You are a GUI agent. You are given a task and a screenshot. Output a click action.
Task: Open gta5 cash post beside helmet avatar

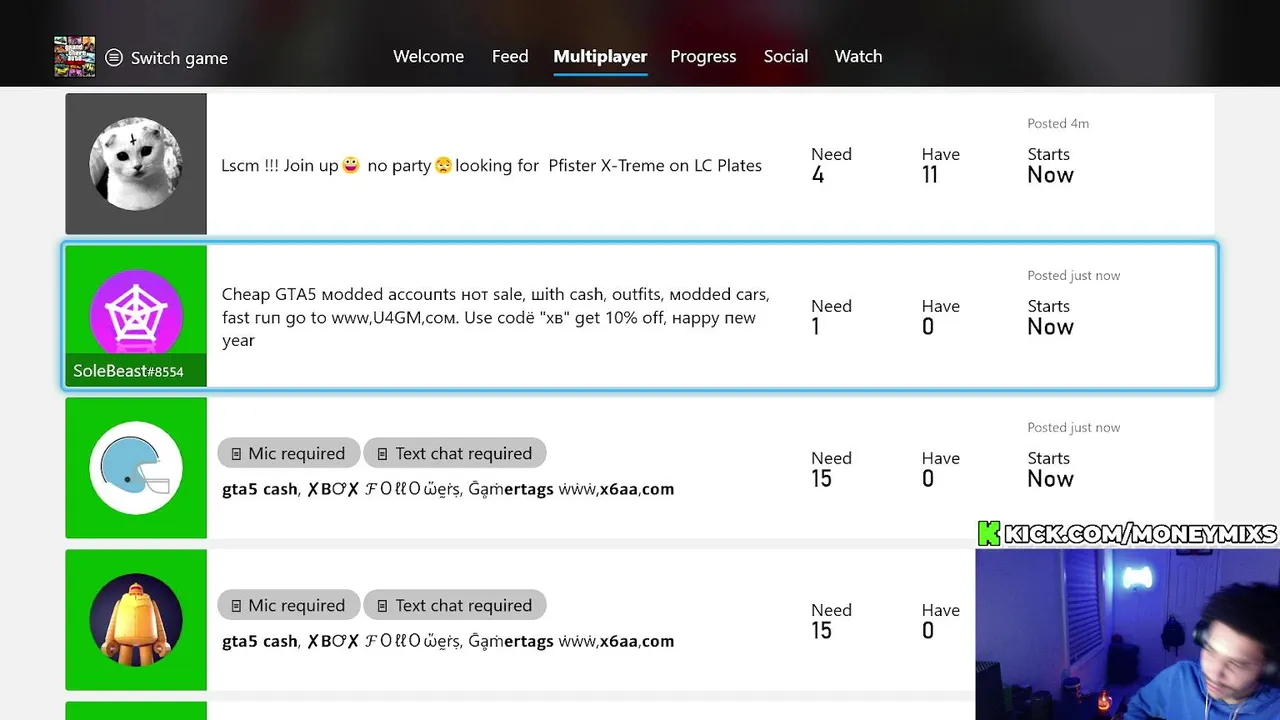tap(448, 489)
